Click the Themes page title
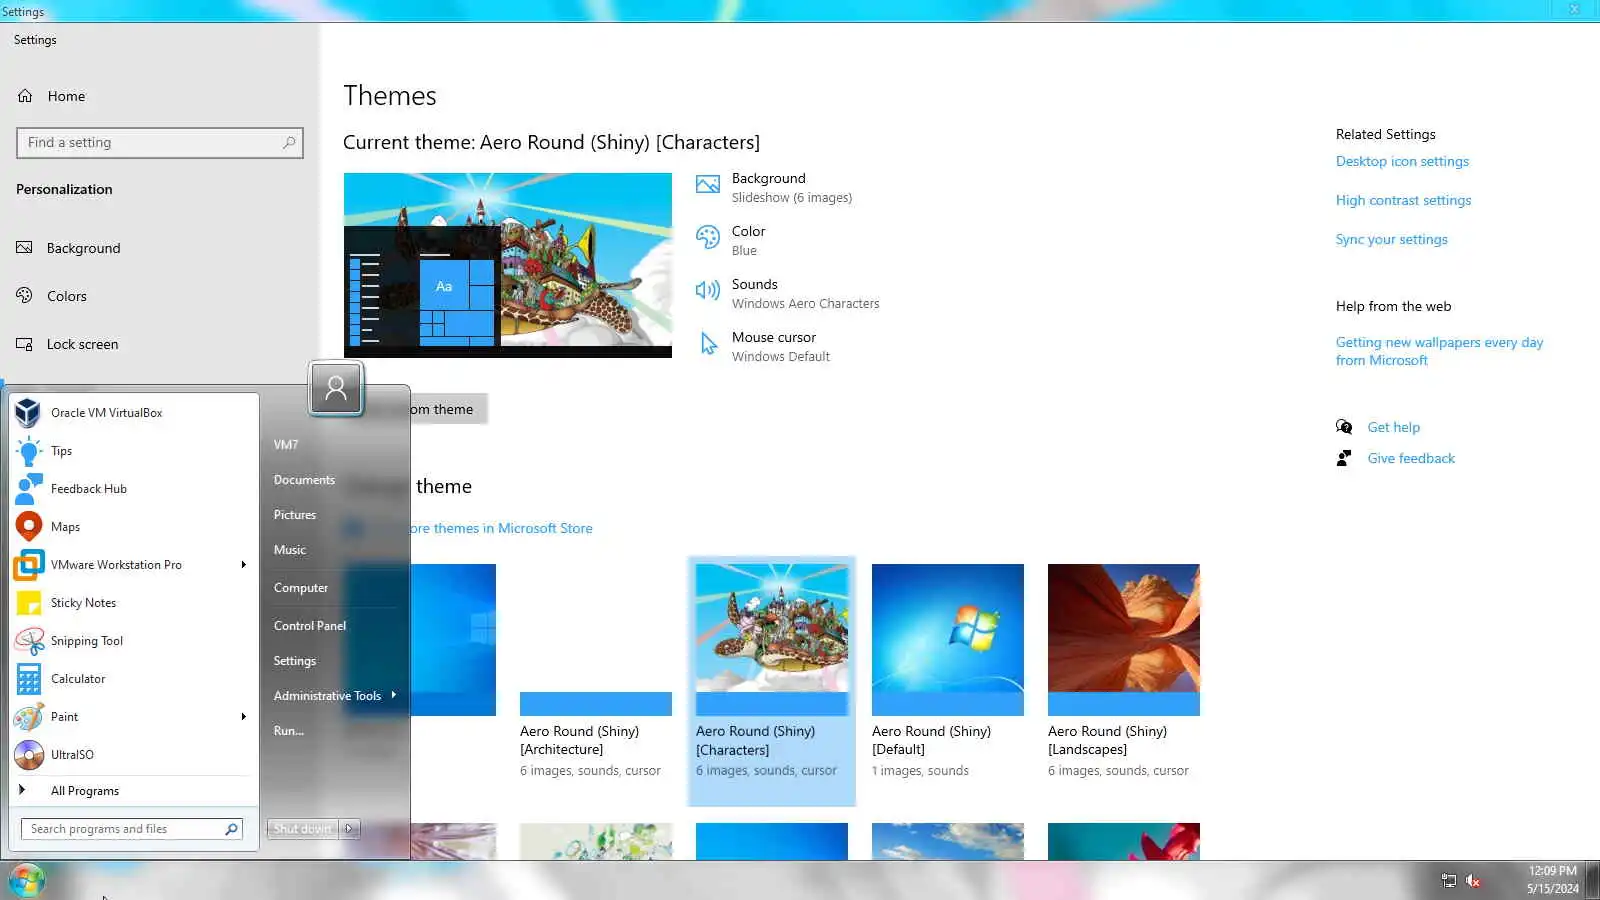Screen dimensions: 1600x900 coord(390,96)
